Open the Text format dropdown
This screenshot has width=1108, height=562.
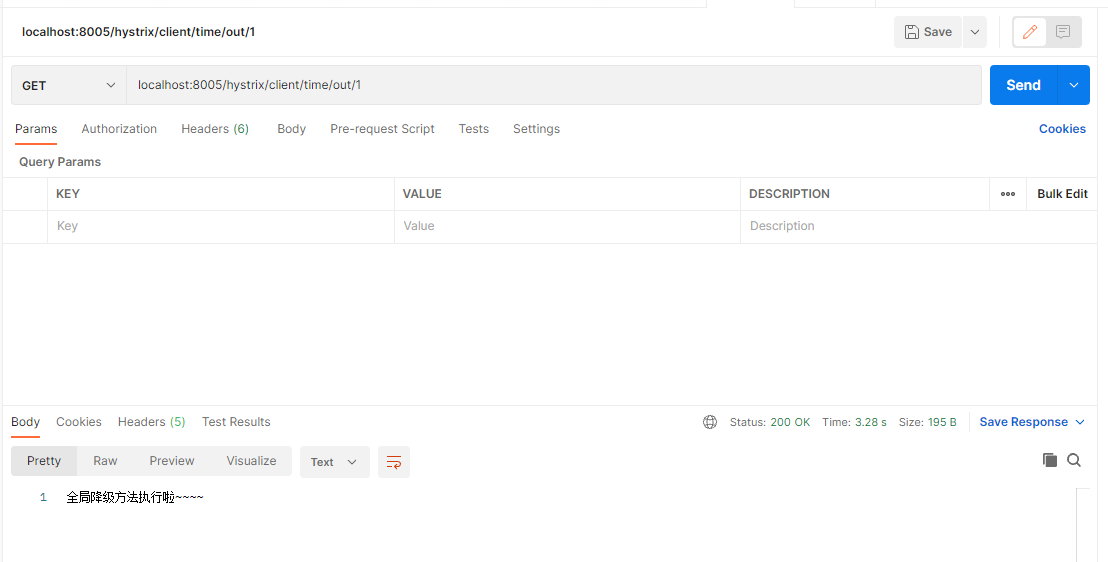334,462
